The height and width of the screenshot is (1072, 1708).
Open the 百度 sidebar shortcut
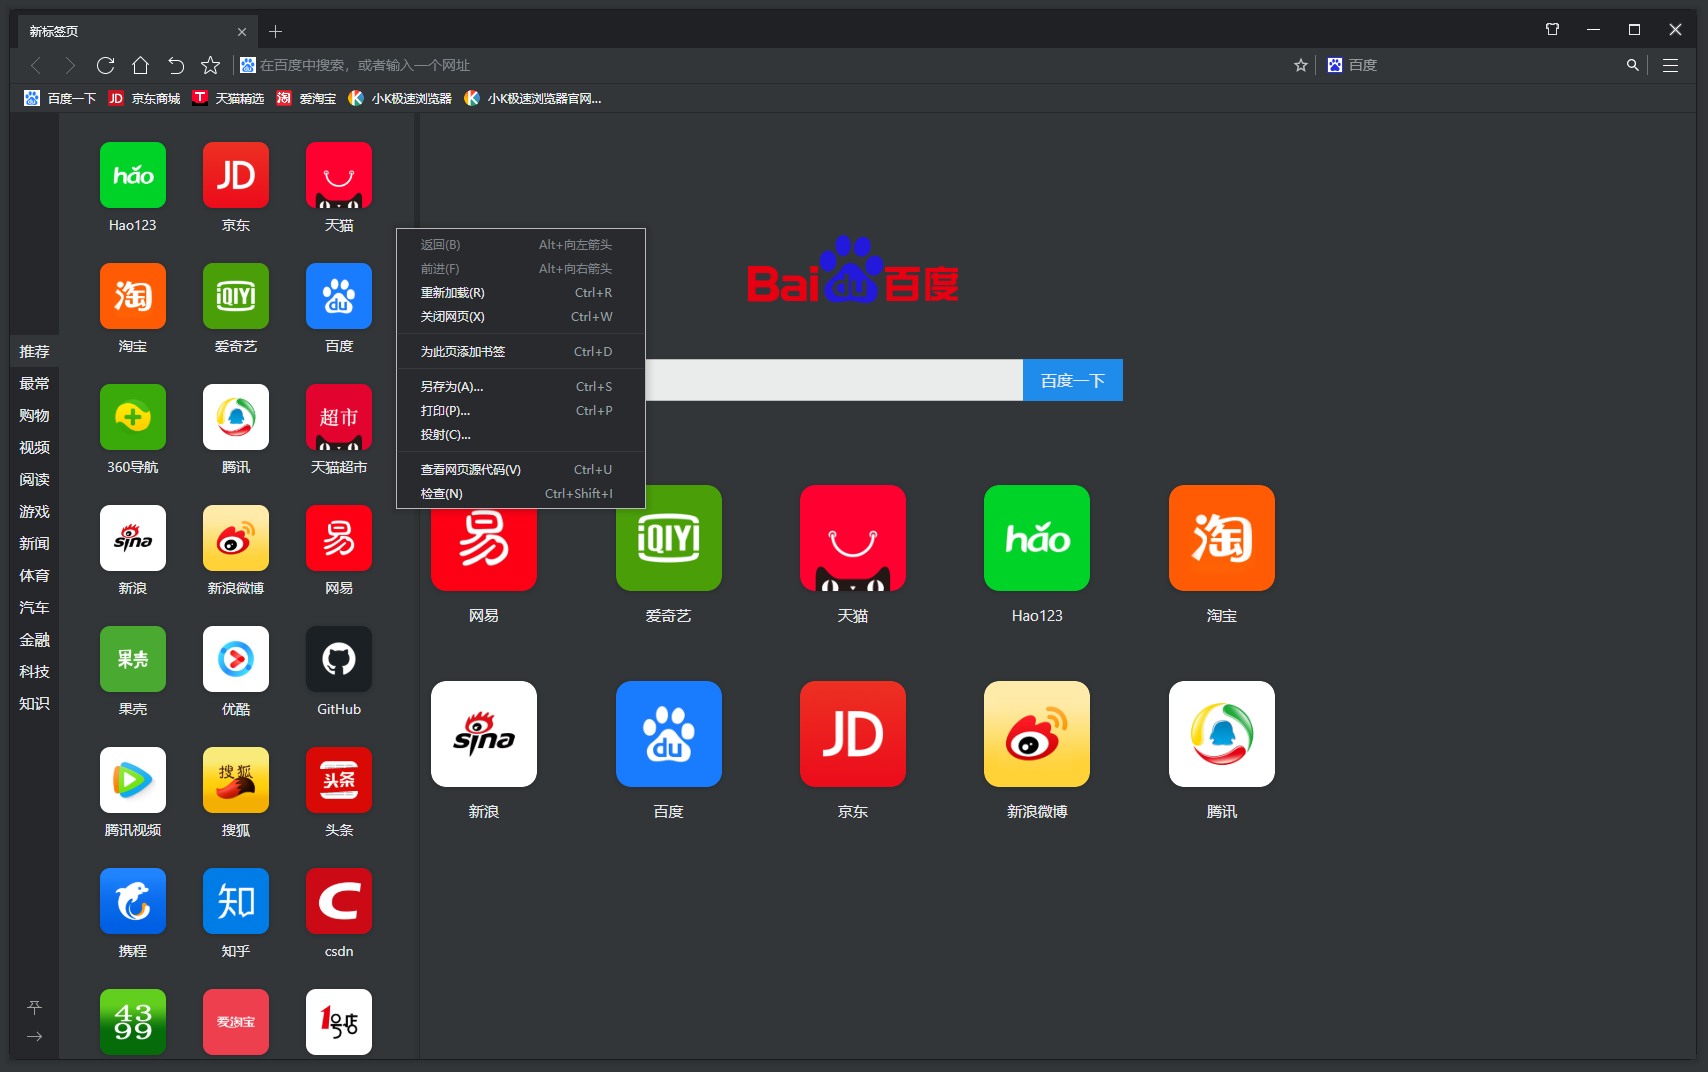click(x=339, y=296)
